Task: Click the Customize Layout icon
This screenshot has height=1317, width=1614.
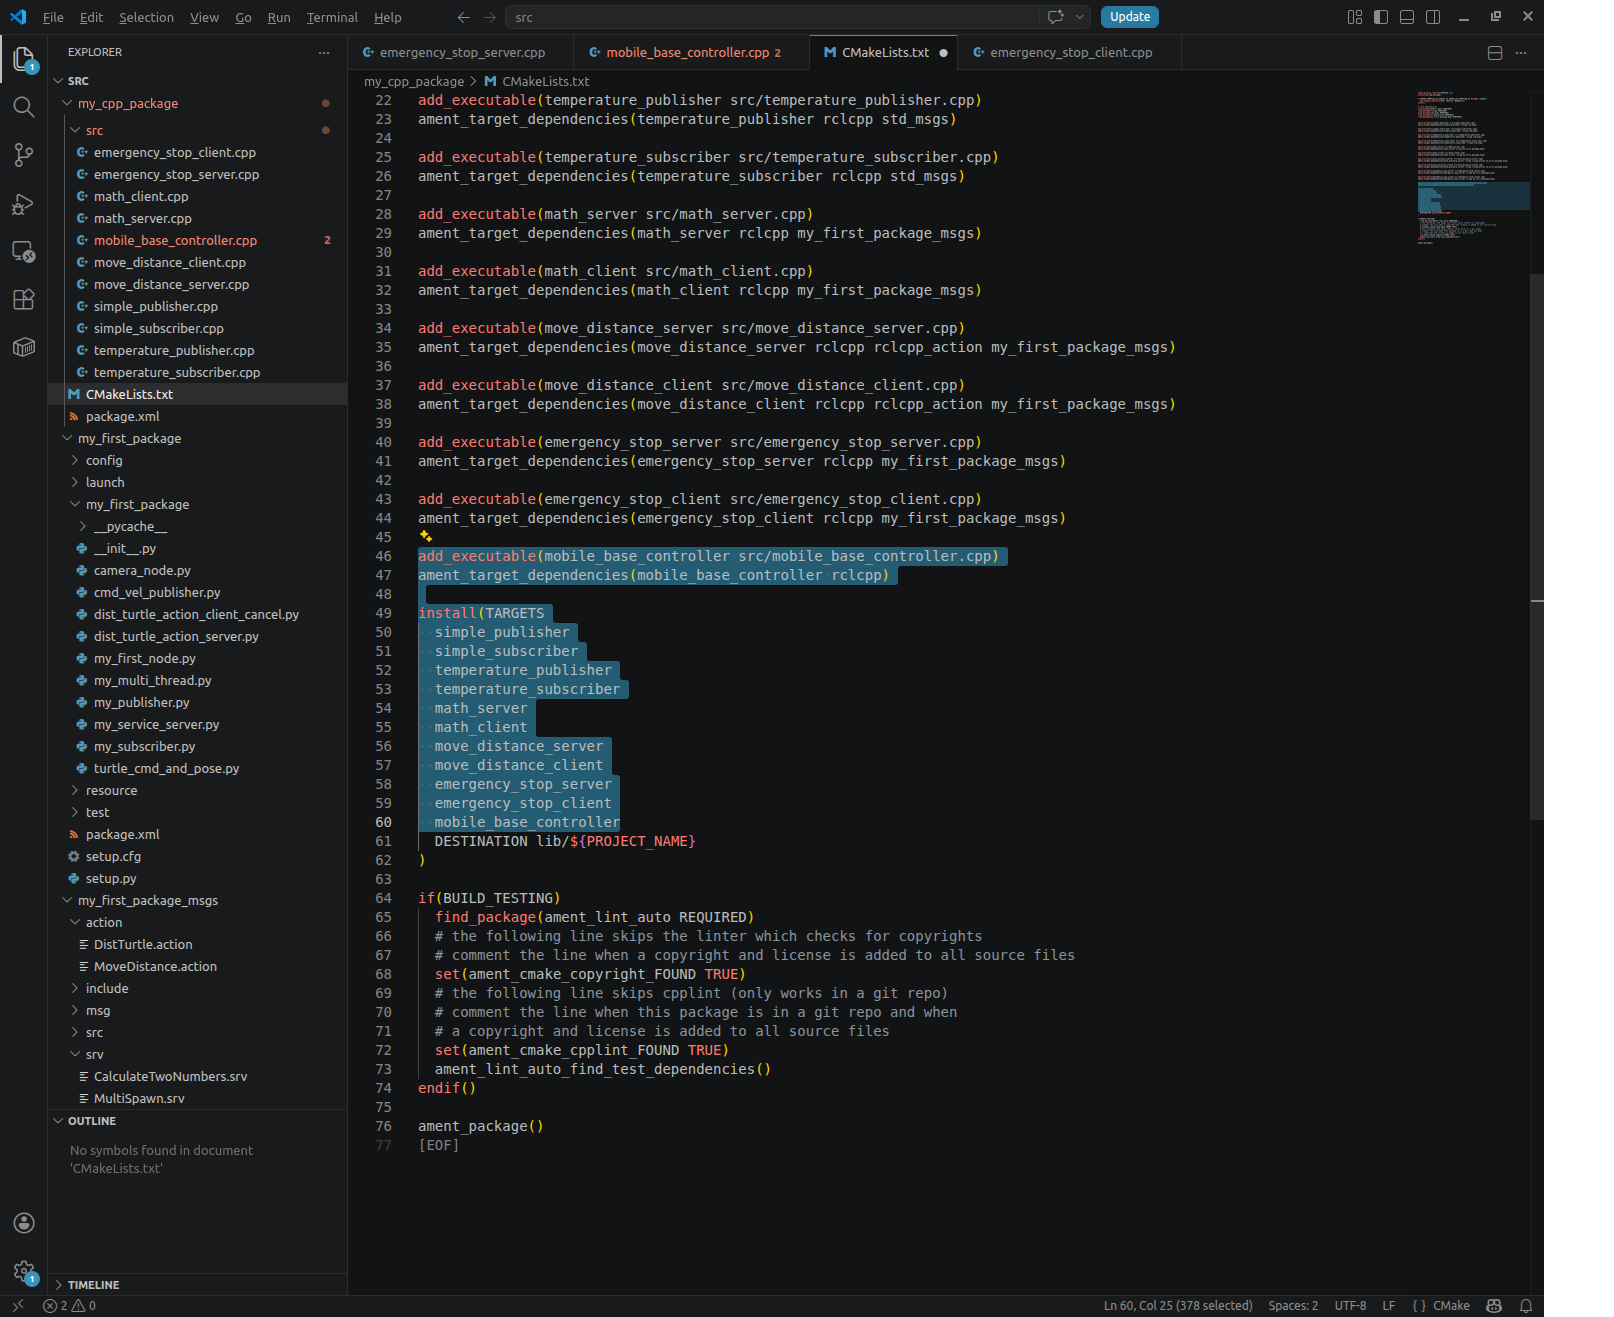Action: click(1355, 17)
